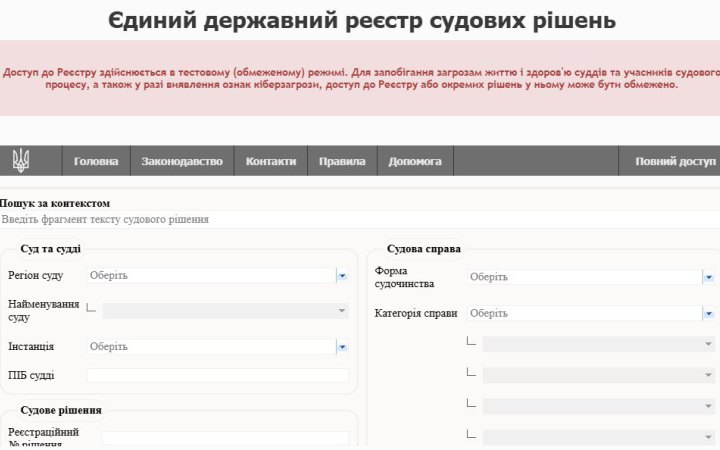This screenshot has height=450, width=720.
Task: Click the Суд та судді section heading
Action: coord(51,249)
